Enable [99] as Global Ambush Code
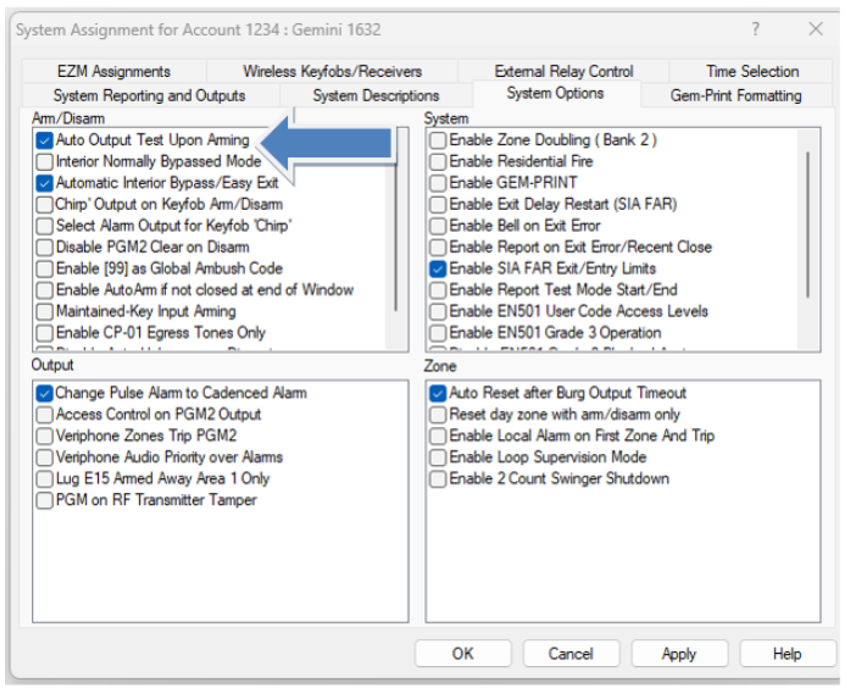 tap(44, 269)
